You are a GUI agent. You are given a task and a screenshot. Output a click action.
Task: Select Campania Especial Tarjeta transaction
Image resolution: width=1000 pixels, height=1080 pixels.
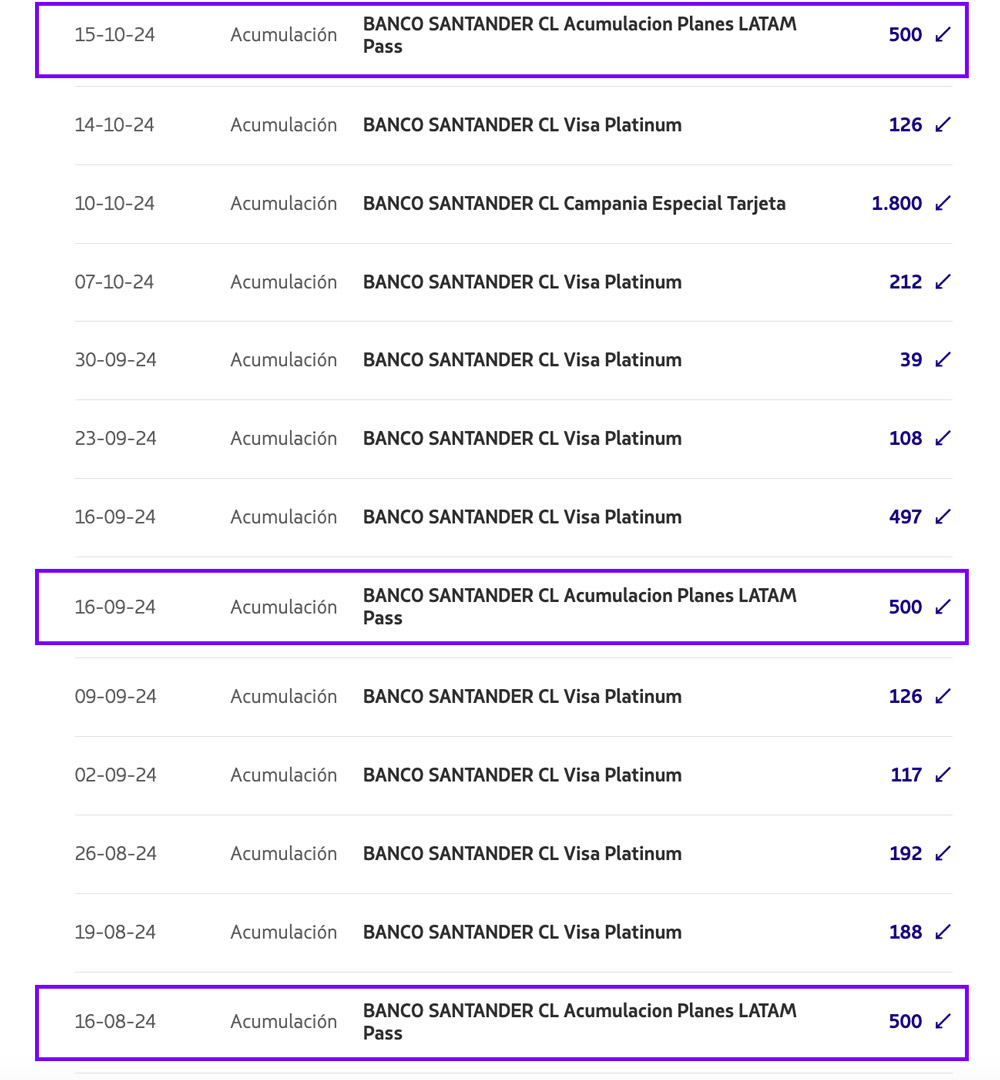574,203
